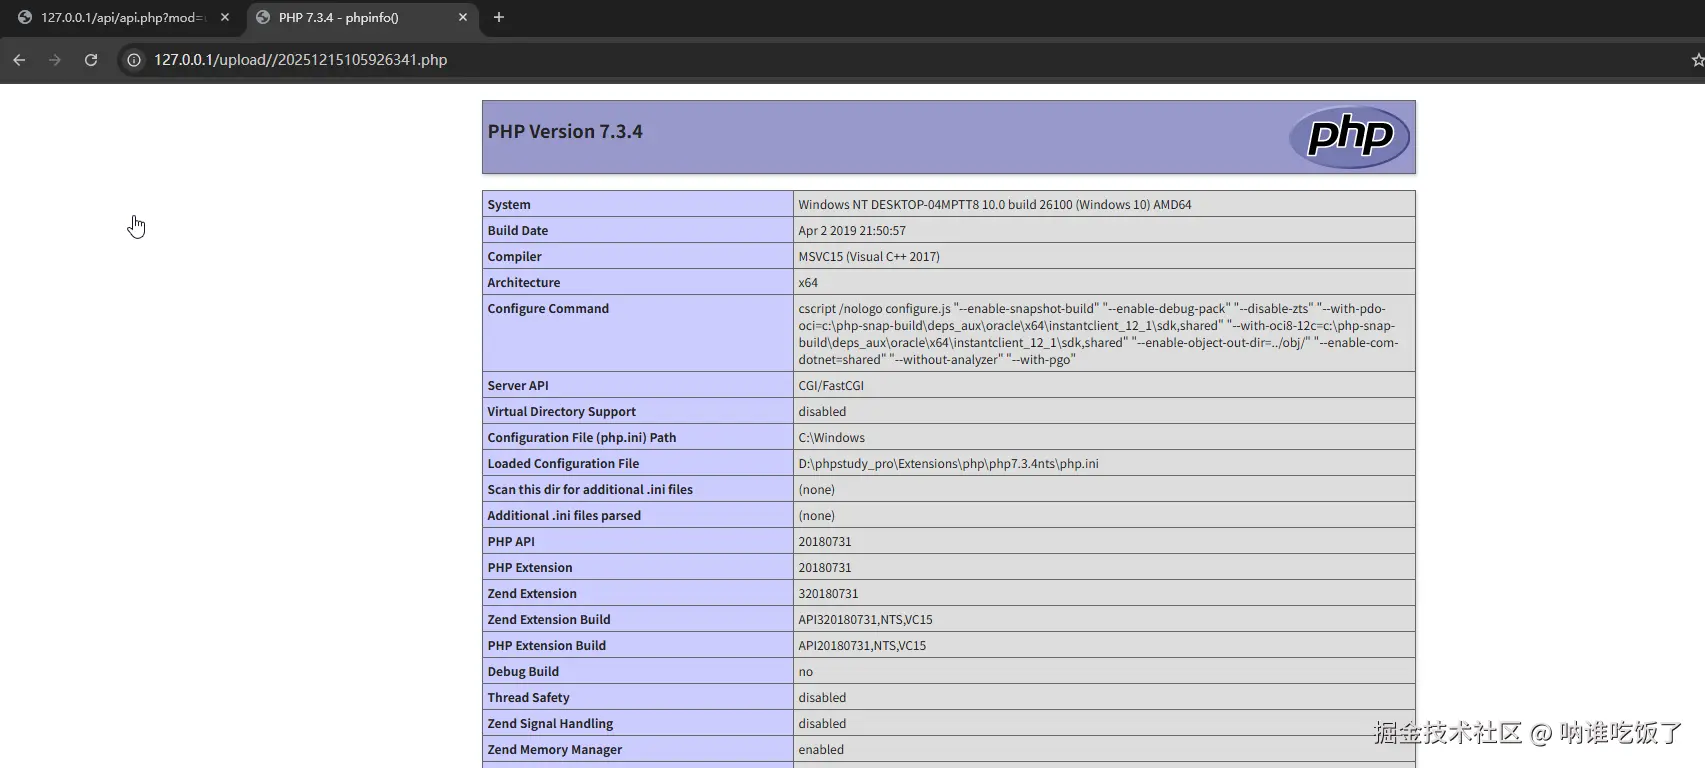Click the Architecture label
The image size is (1705, 768).
coord(524,282)
